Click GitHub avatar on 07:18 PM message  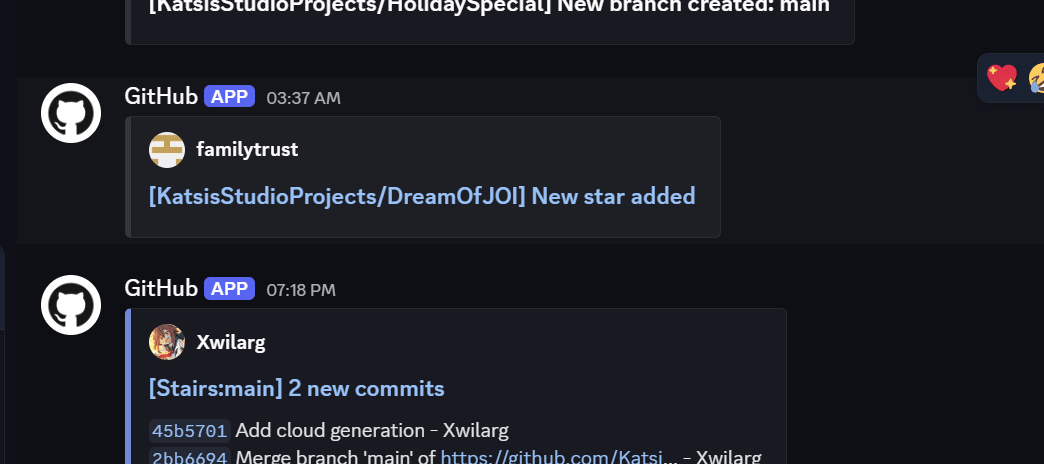71,305
